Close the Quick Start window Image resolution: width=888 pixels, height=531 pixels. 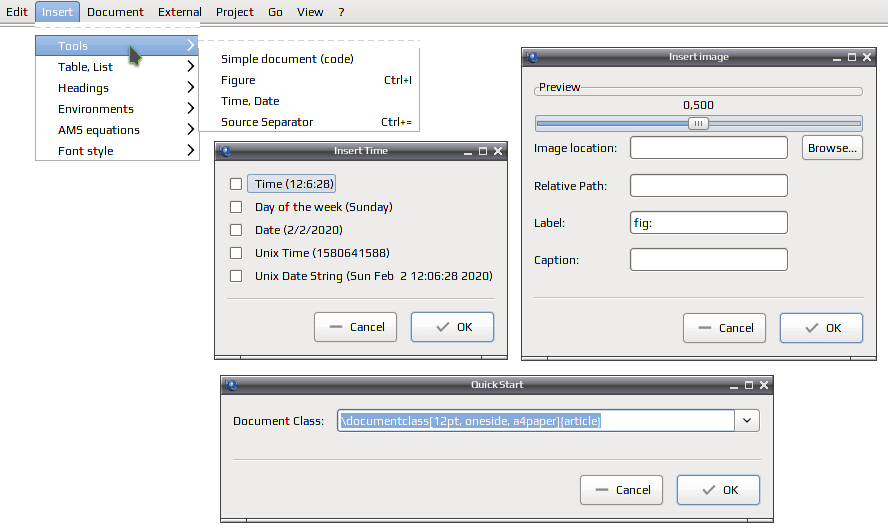click(x=764, y=385)
